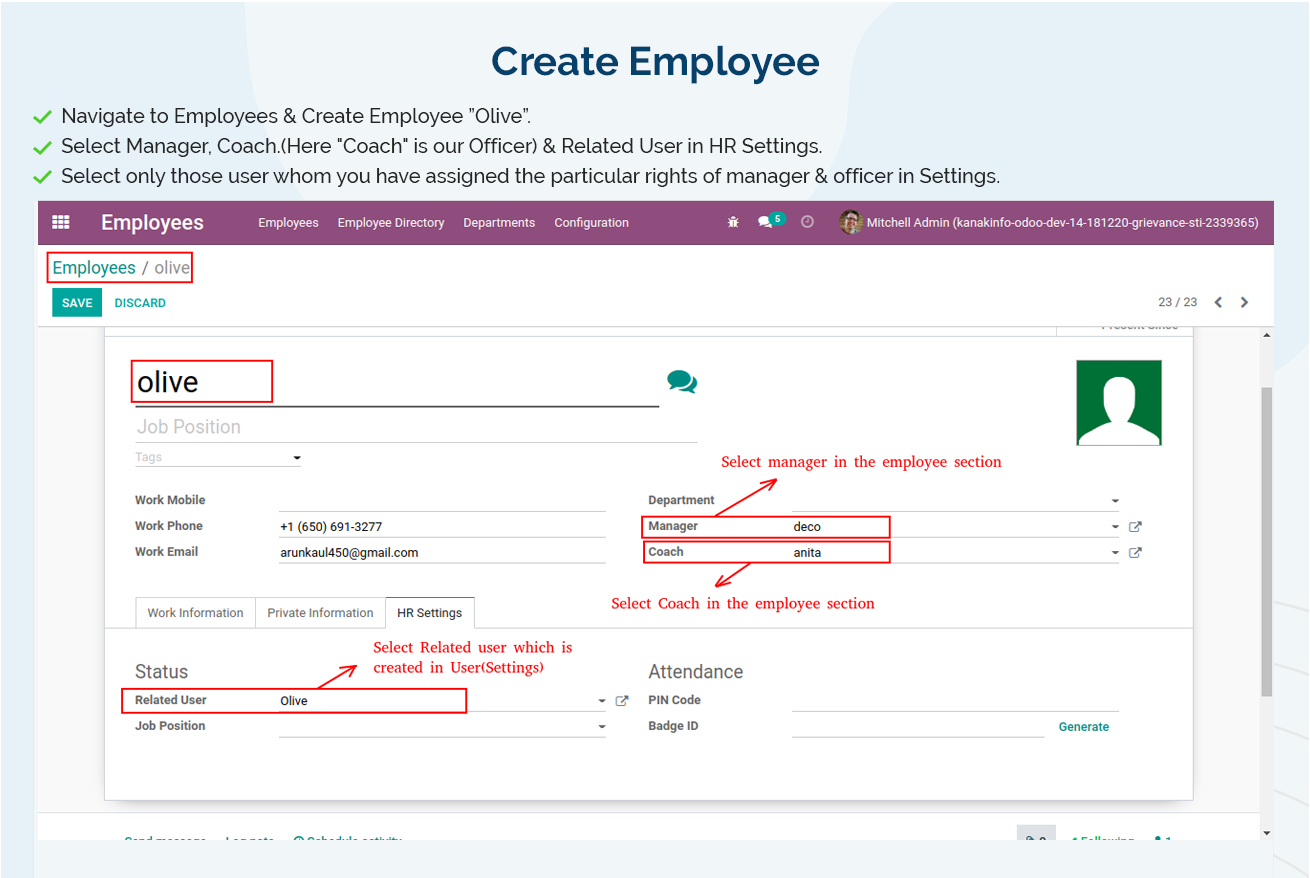Expand the Department dropdown arrow

(x=1115, y=500)
